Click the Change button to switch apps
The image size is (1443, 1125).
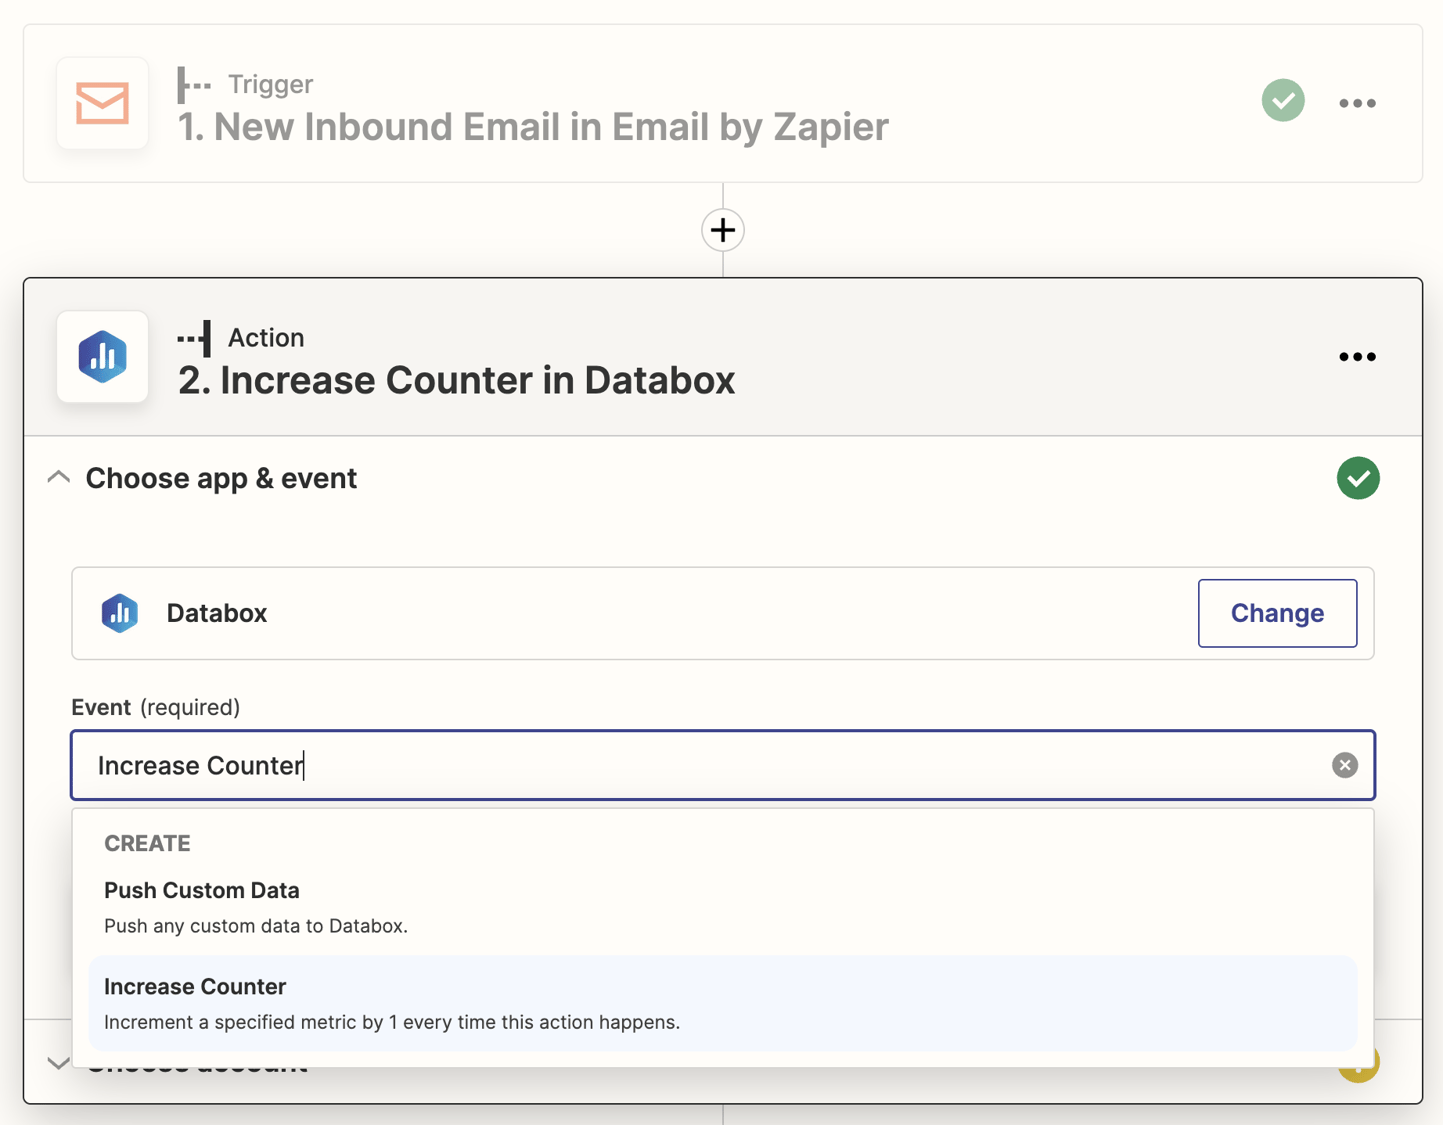click(x=1277, y=613)
